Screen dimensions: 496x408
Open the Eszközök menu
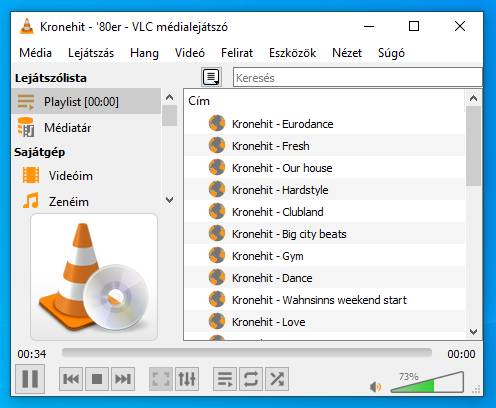pyautogui.click(x=292, y=53)
